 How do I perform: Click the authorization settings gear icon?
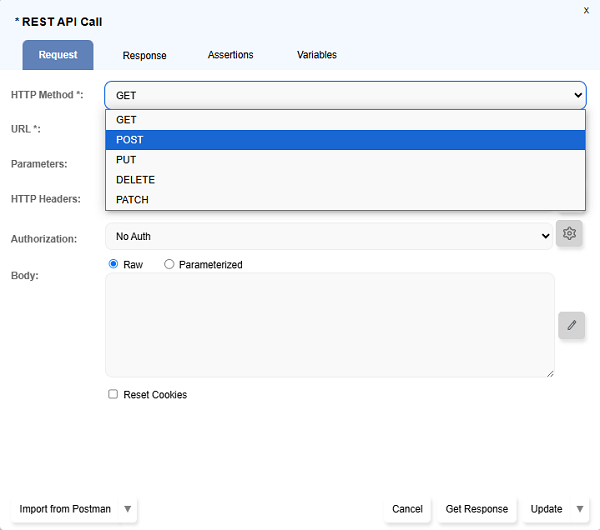569,234
